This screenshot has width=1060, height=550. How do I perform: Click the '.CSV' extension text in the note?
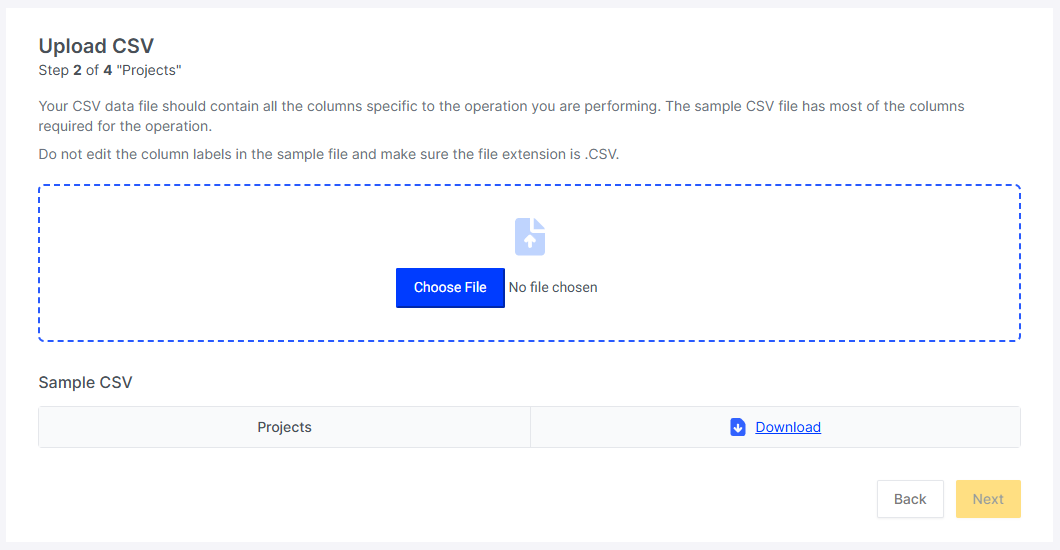click(x=602, y=154)
